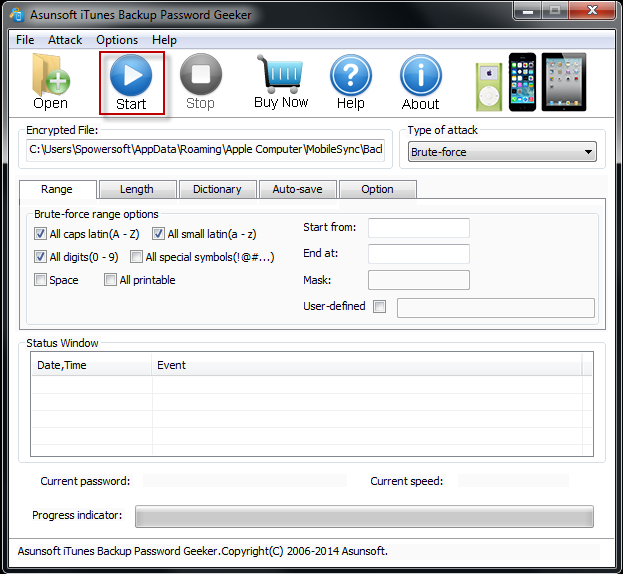The width and height of the screenshot is (623, 574).
Task: Check the All printable option
Action: click(x=110, y=280)
